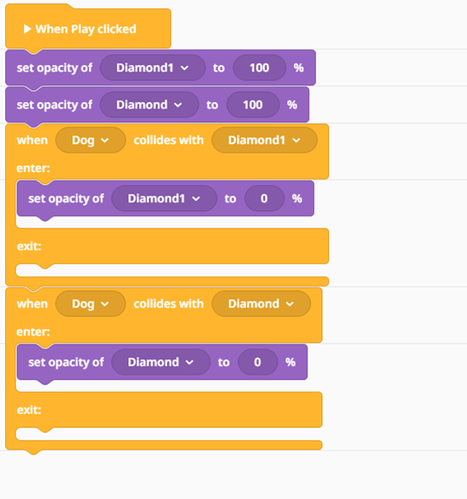The image size is (467, 499).
Task: Select the 0 opacity field for Diamond
Action: (x=257, y=362)
